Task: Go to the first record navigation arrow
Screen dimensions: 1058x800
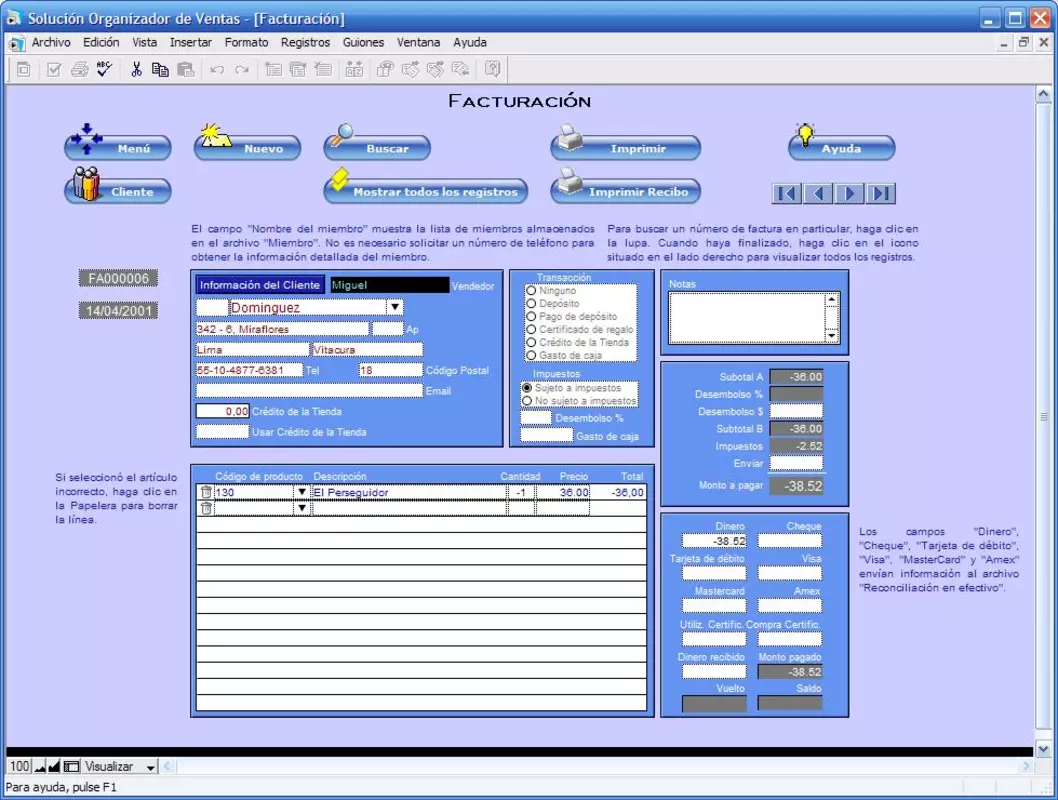Action: click(786, 194)
